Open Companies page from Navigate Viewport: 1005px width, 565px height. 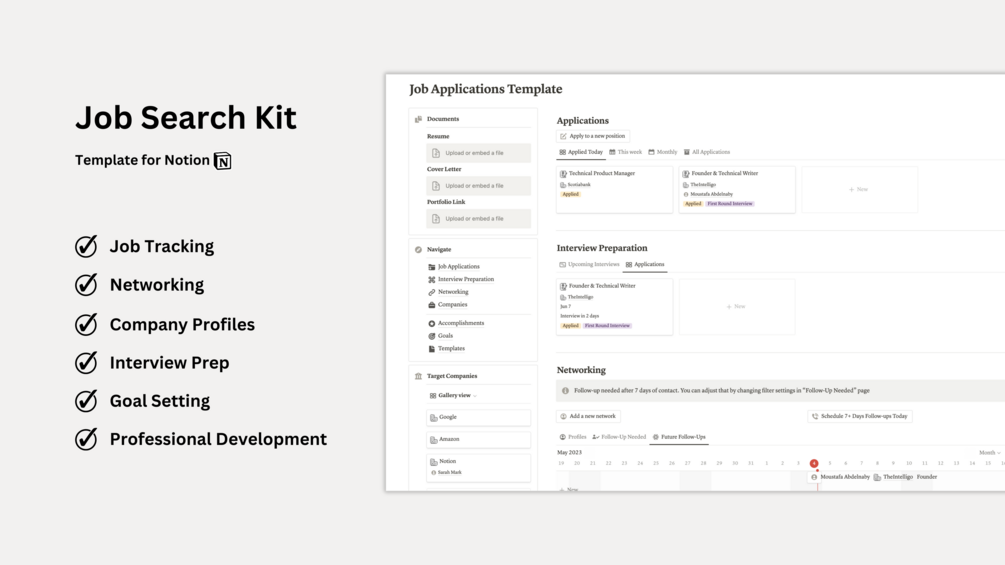pos(452,305)
